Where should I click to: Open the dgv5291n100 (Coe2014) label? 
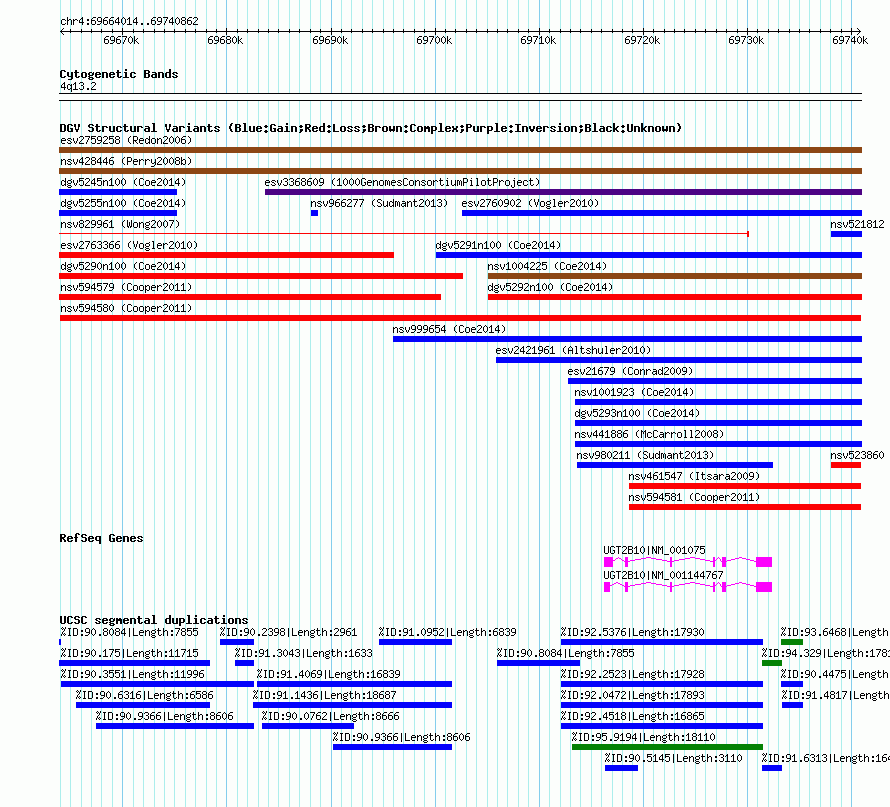click(498, 245)
